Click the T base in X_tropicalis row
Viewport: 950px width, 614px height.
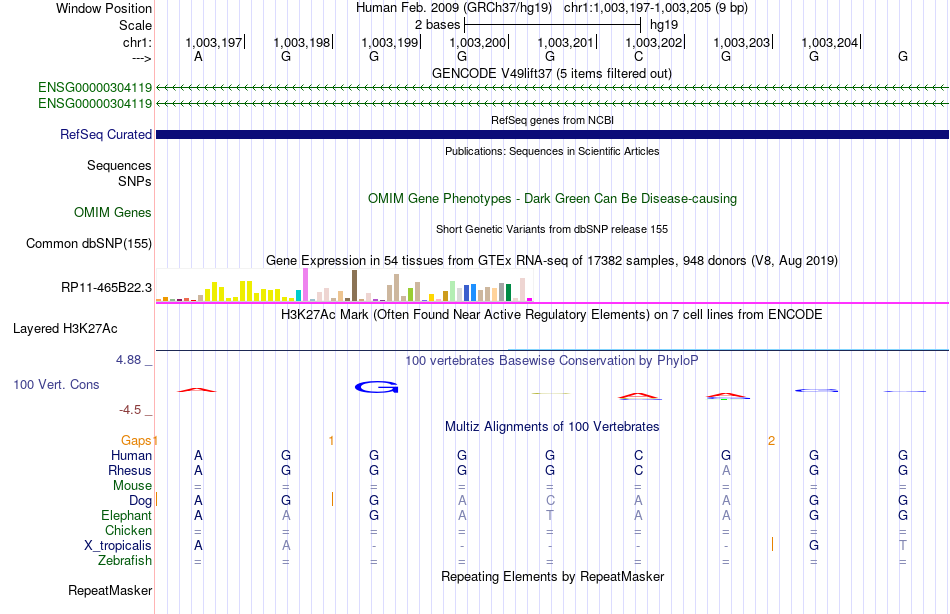coord(903,546)
